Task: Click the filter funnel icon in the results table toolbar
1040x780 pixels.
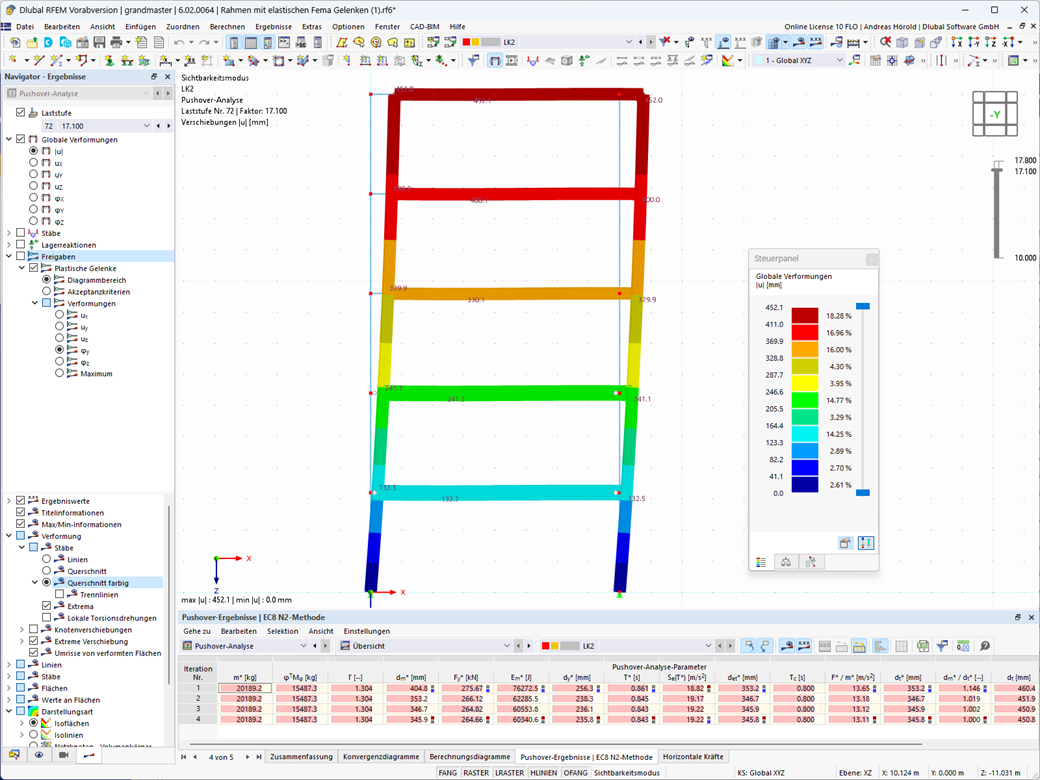Action: (942, 646)
